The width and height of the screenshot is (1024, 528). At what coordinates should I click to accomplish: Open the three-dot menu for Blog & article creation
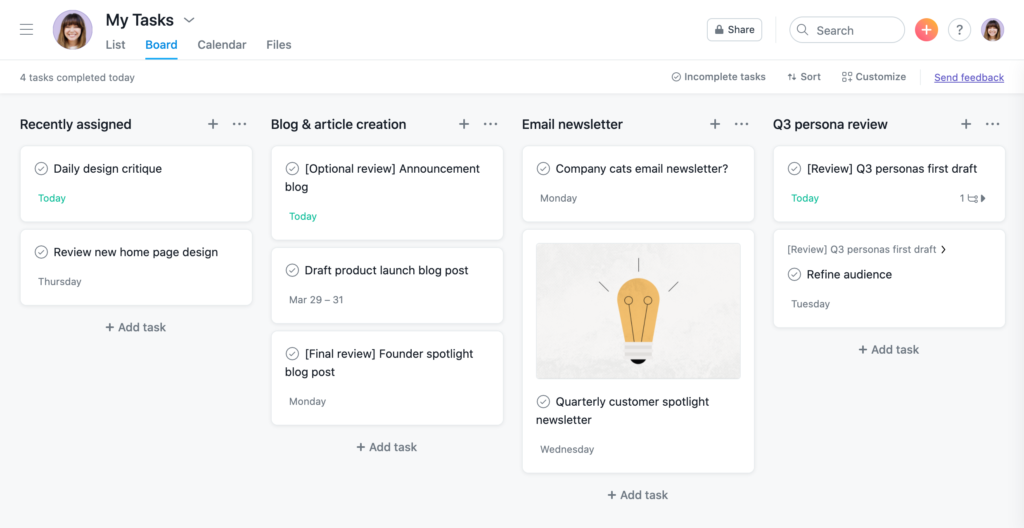click(490, 124)
